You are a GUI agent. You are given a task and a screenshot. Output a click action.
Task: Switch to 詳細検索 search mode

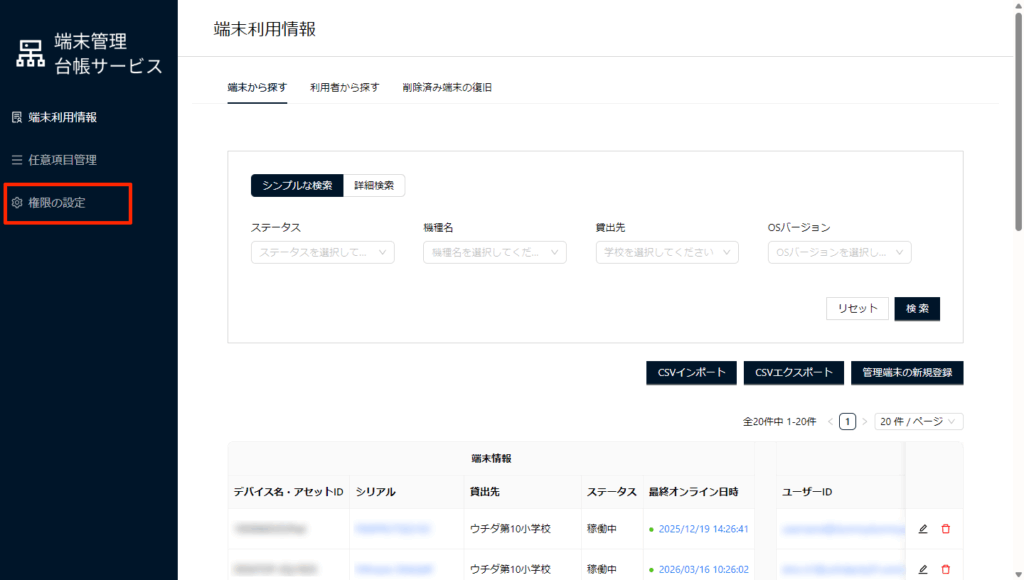click(x=374, y=186)
